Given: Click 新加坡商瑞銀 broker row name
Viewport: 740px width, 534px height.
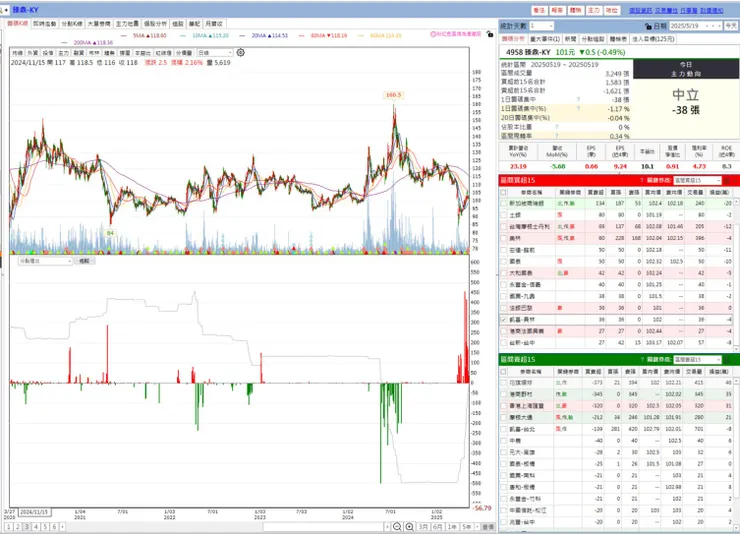Looking at the screenshot, I should click(526, 203).
